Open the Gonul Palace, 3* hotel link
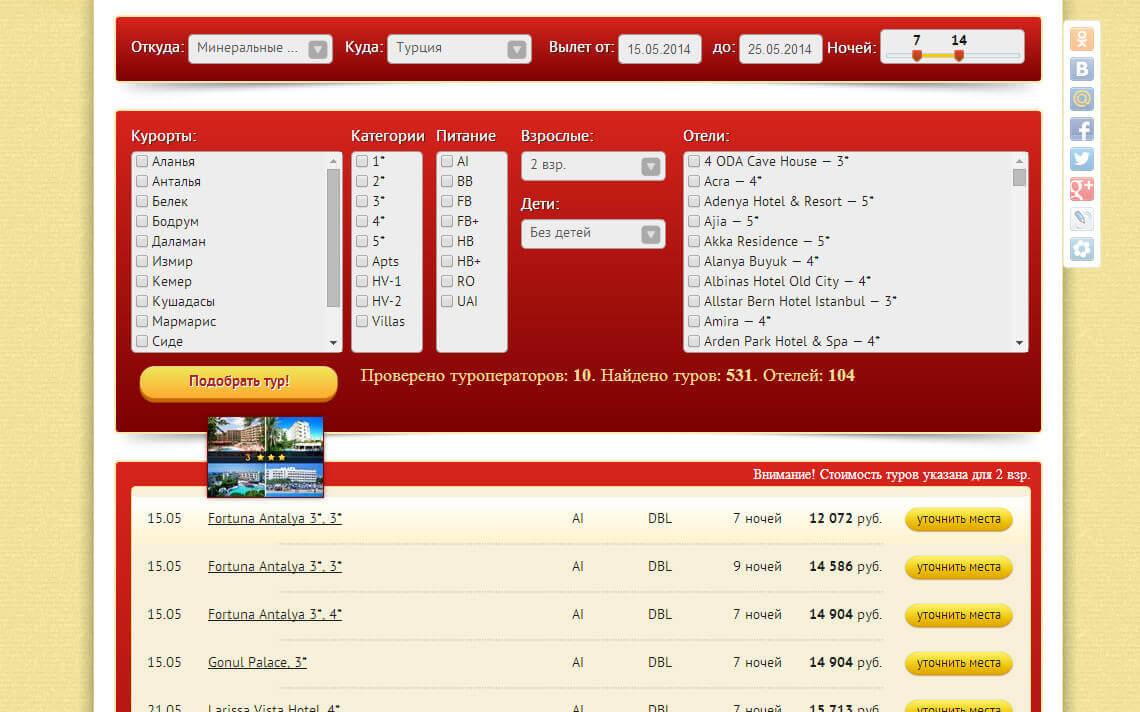 tap(257, 662)
